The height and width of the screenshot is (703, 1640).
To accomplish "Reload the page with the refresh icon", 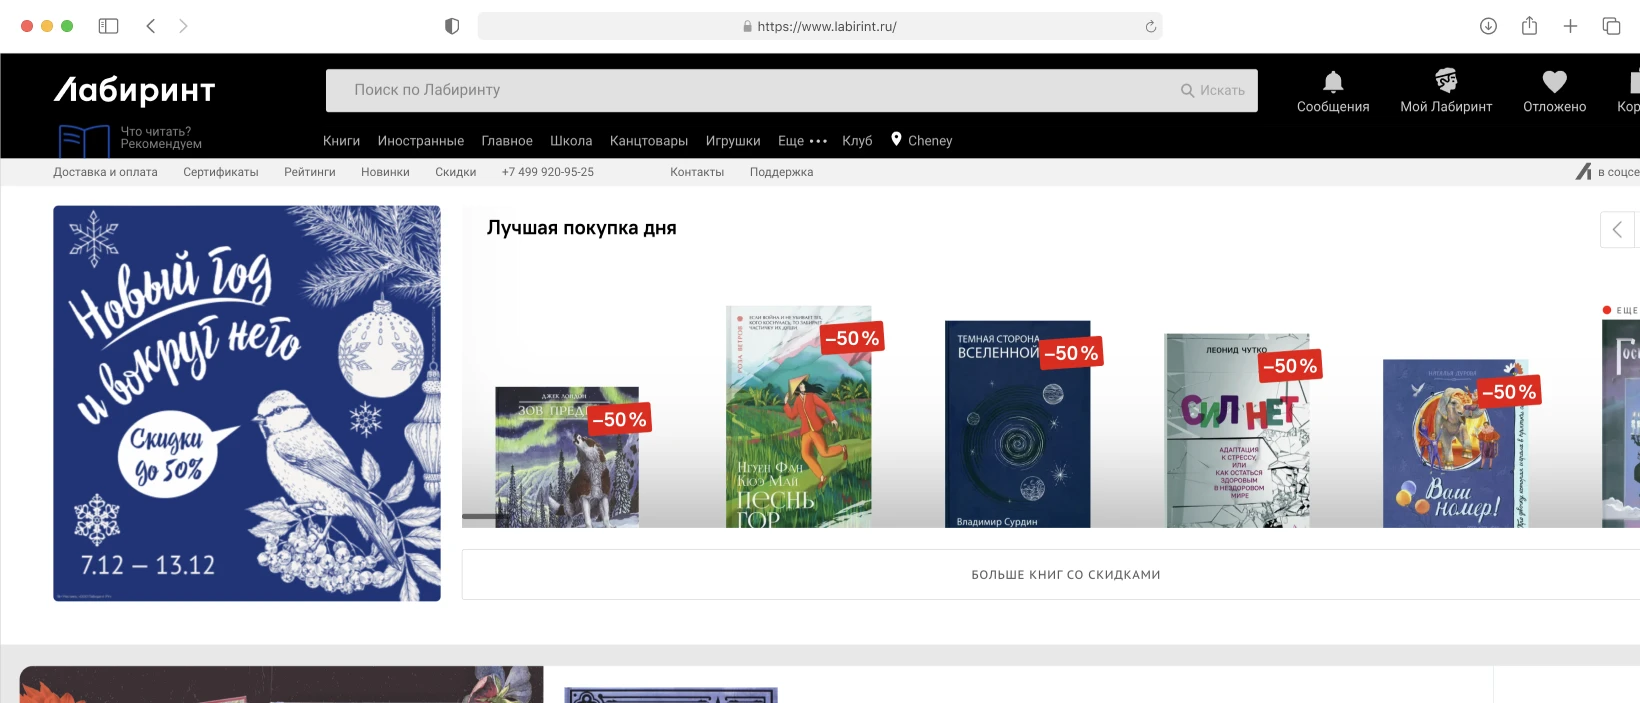I will pyautogui.click(x=1151, y=27).
